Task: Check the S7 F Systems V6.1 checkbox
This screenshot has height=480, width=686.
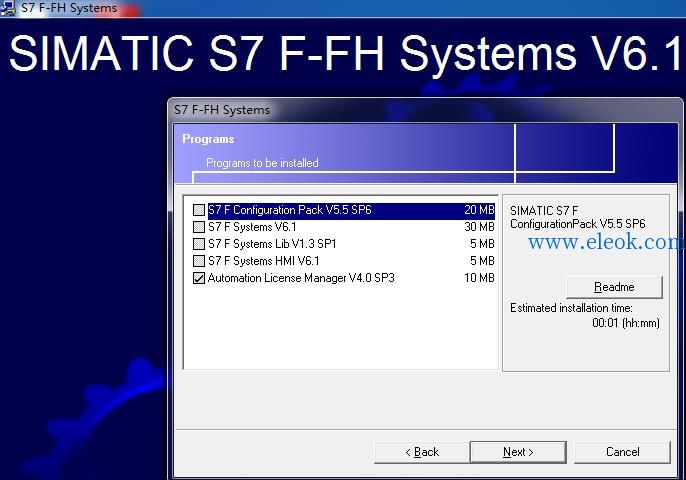Action: coord(199,227)
